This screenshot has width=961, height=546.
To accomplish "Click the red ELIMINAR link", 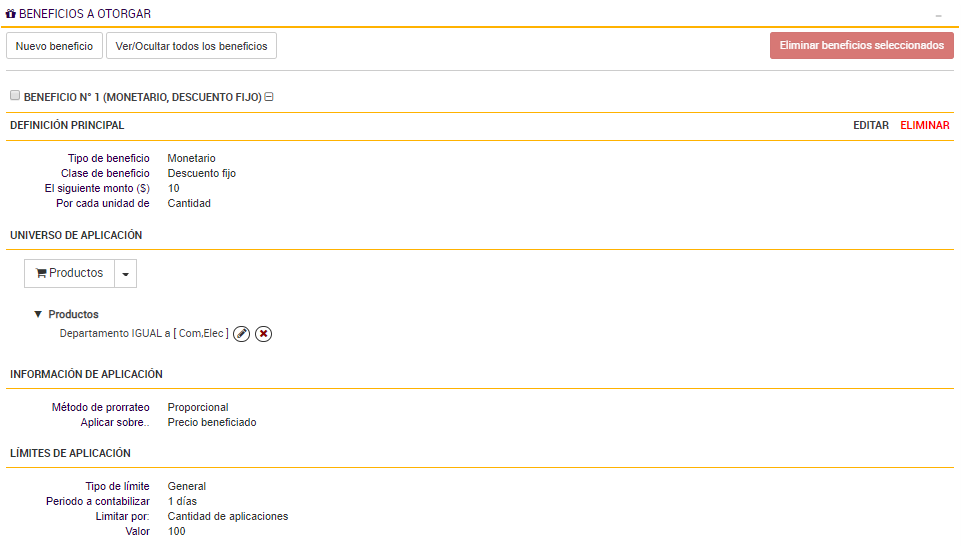I will coord(925,126).
